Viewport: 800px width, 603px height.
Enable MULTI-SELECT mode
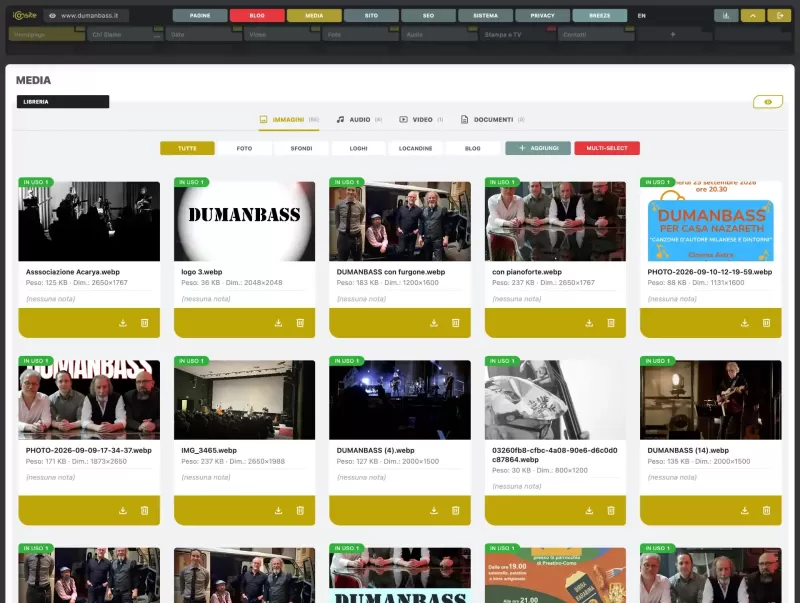point(607,148)
